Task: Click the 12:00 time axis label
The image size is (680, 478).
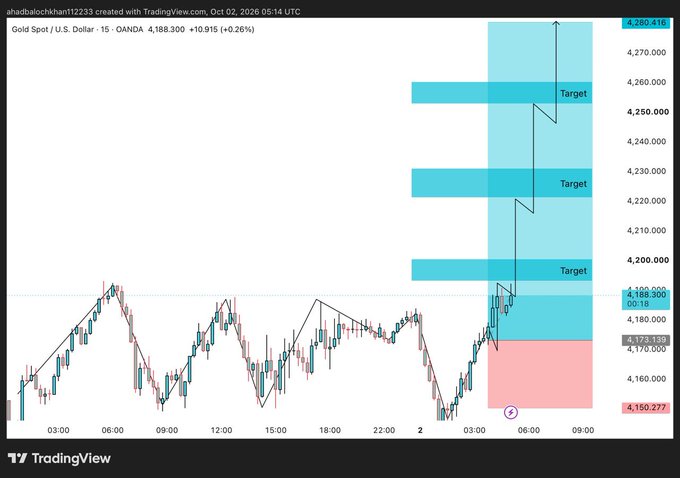Action: (222, 430)
